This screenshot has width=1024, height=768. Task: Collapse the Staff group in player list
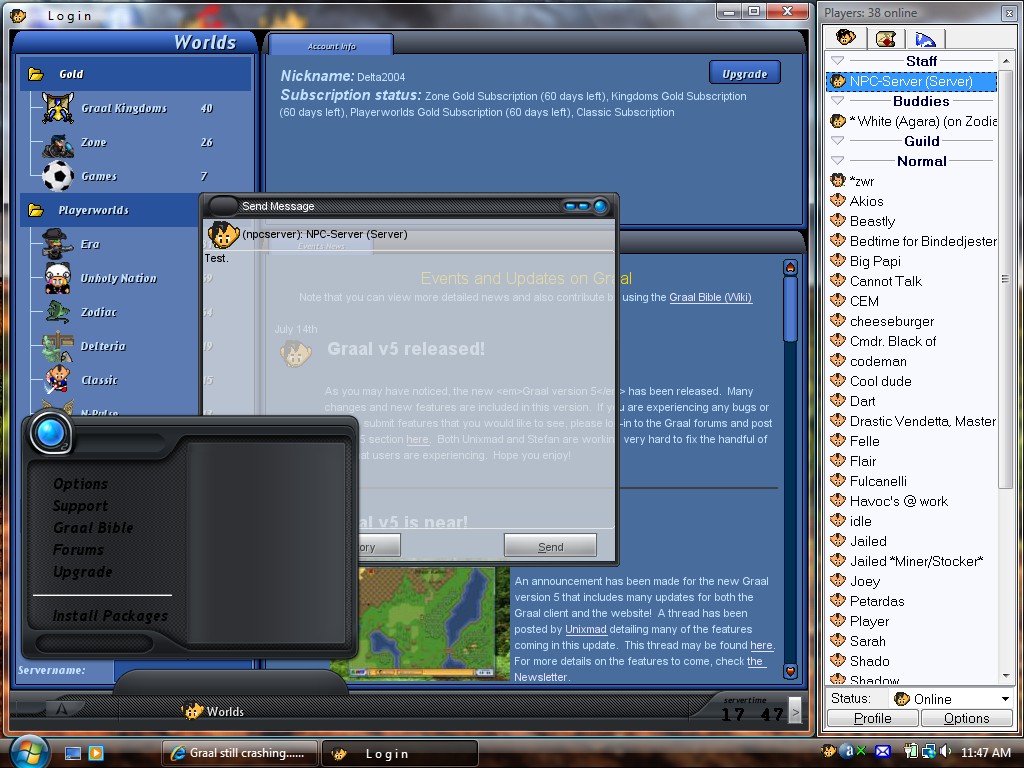coord(838,61)
